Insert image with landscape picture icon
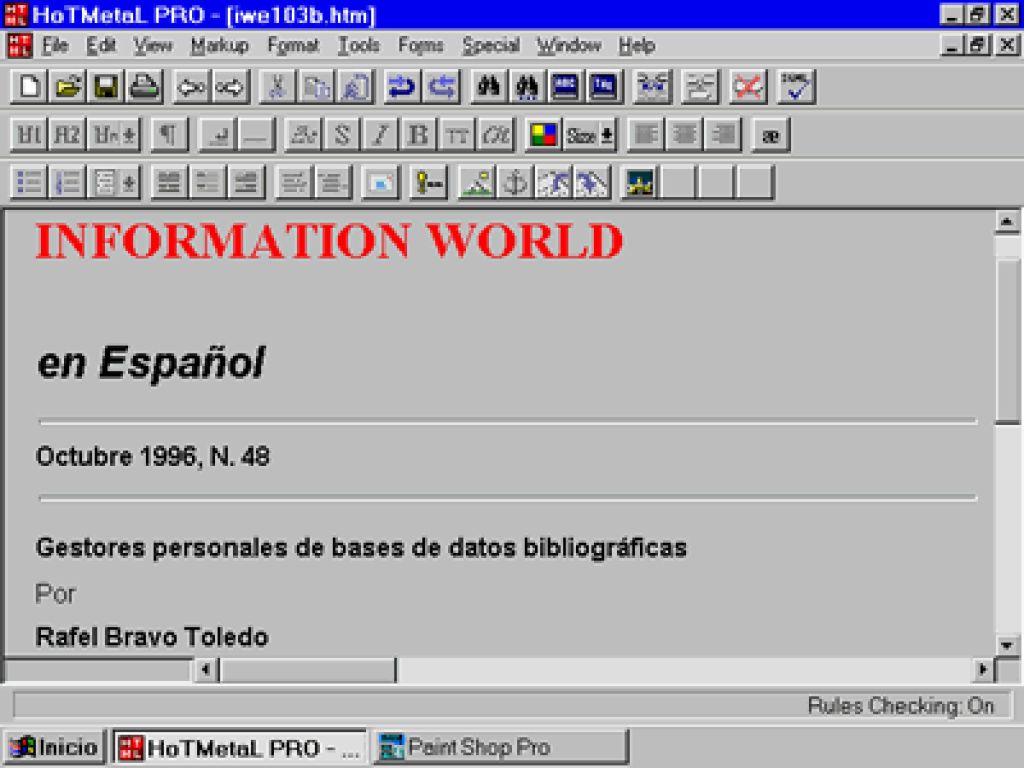Screen dimensions: 1024x768 coord(477,182)
